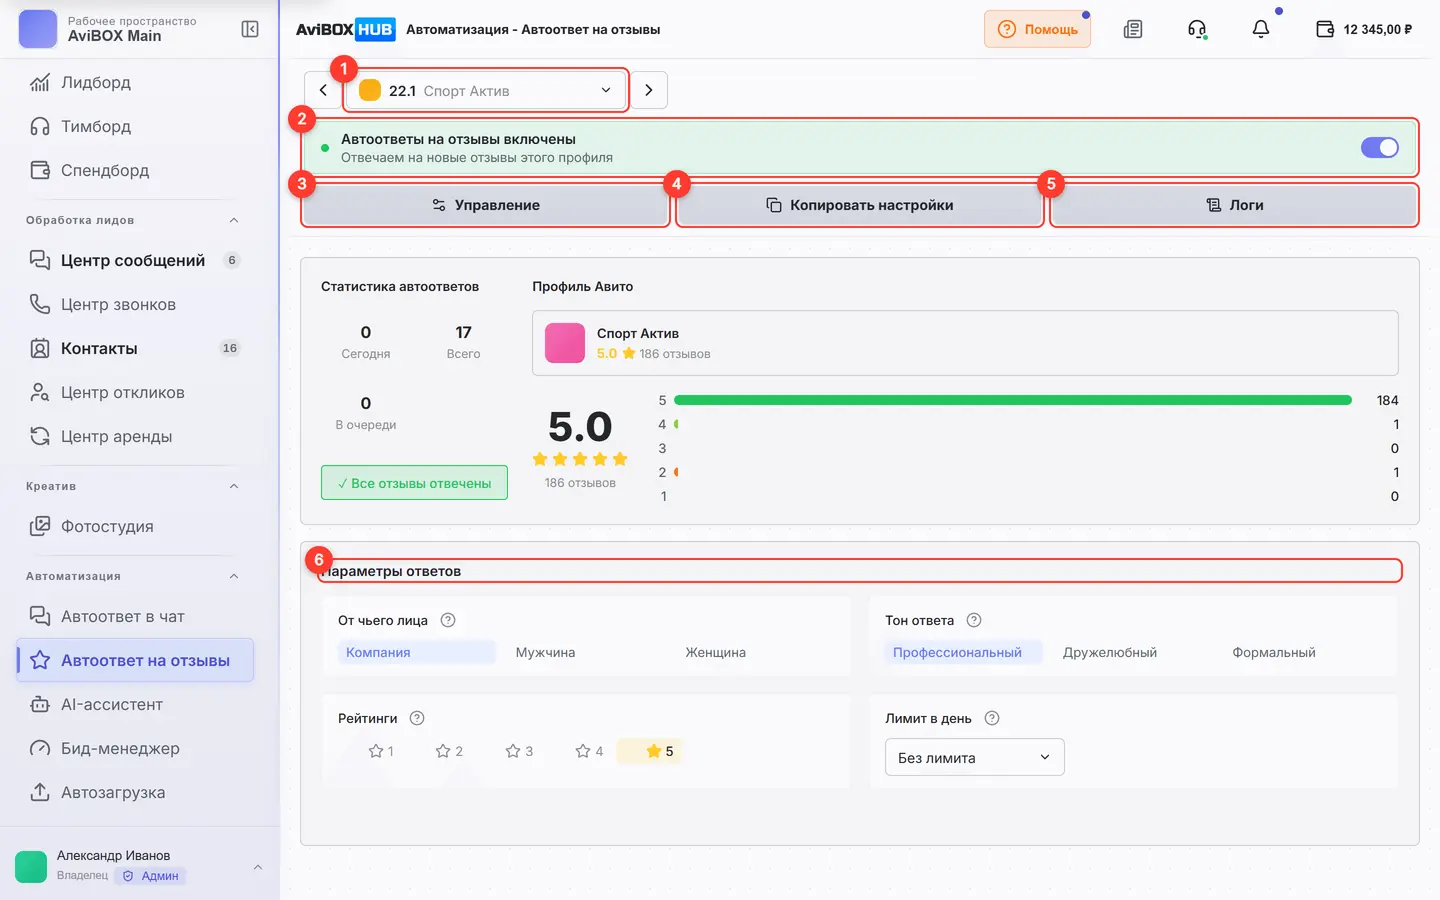Expand the Александр Иванов user menu

[x=258, y=867]
